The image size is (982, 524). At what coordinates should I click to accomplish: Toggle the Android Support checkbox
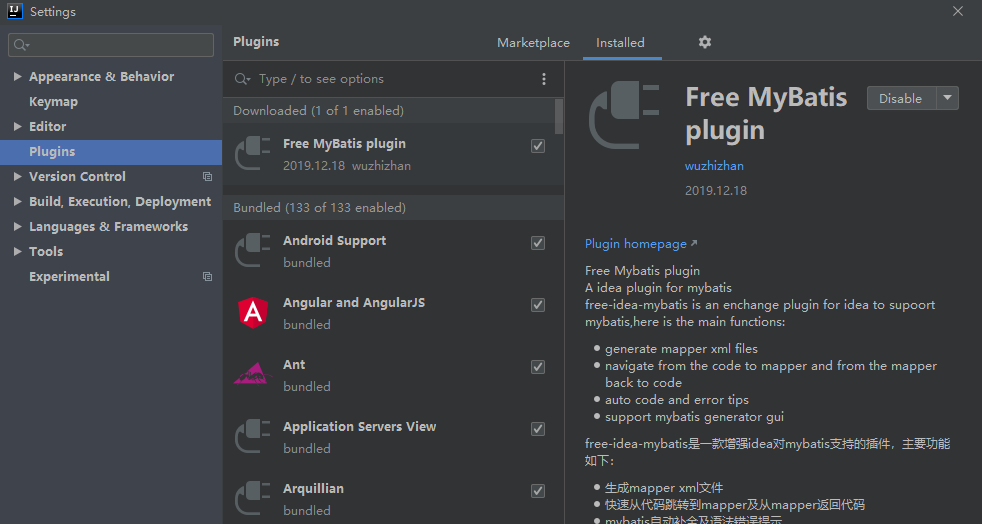coord(537,243)
